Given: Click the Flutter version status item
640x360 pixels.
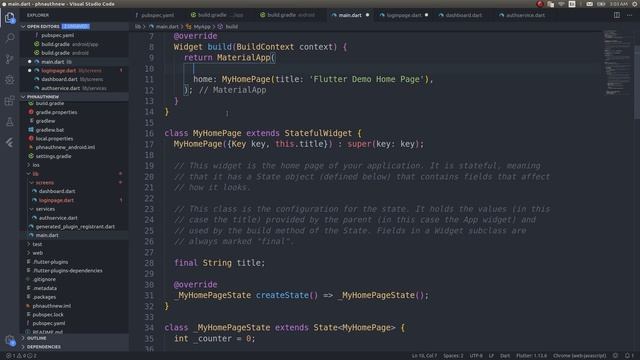Looking at the screenshot, I should (x=531, y=356).
